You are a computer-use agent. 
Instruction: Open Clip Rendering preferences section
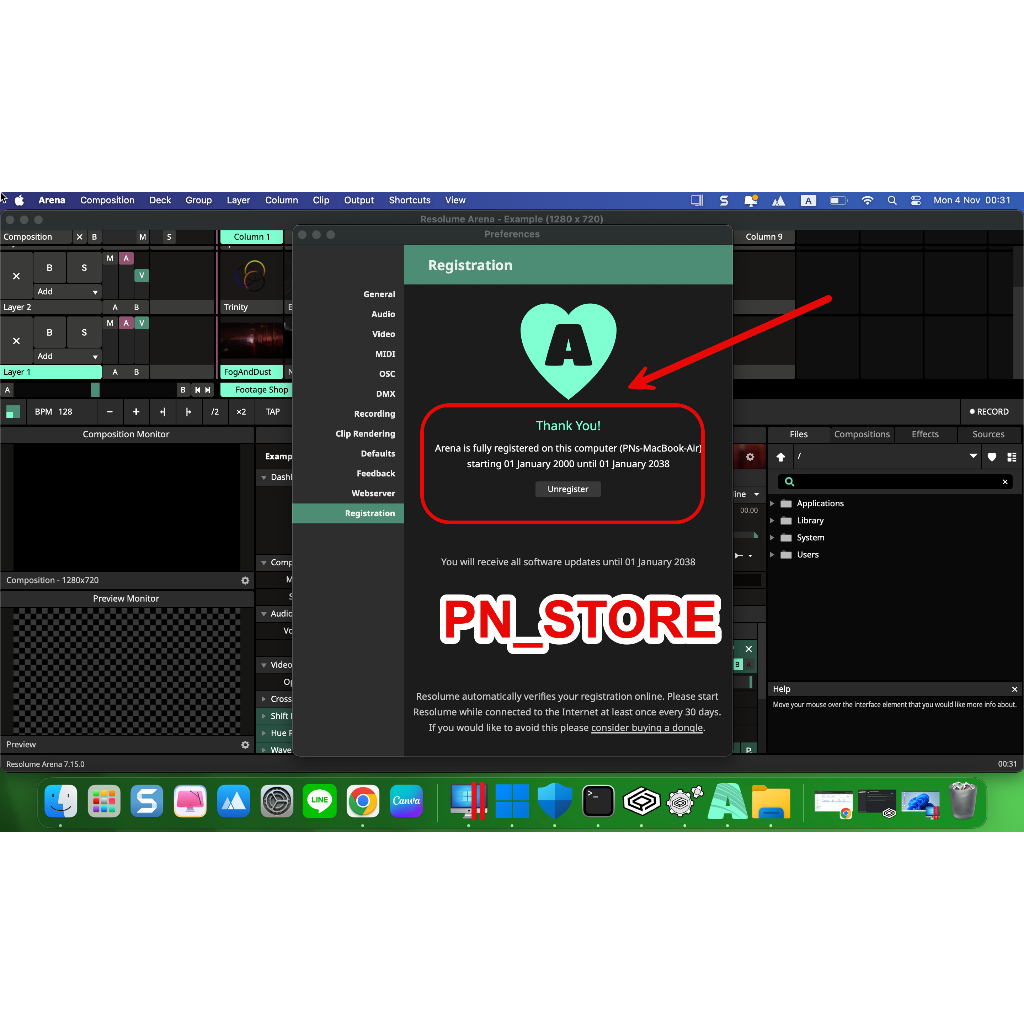pyautogui.click(x=365, y=434)
